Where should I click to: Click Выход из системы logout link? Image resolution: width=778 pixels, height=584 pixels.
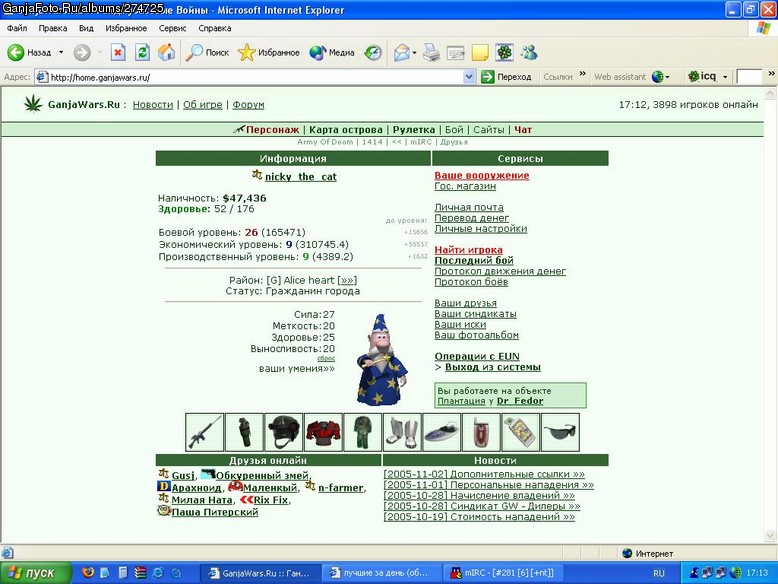(493, 367)
